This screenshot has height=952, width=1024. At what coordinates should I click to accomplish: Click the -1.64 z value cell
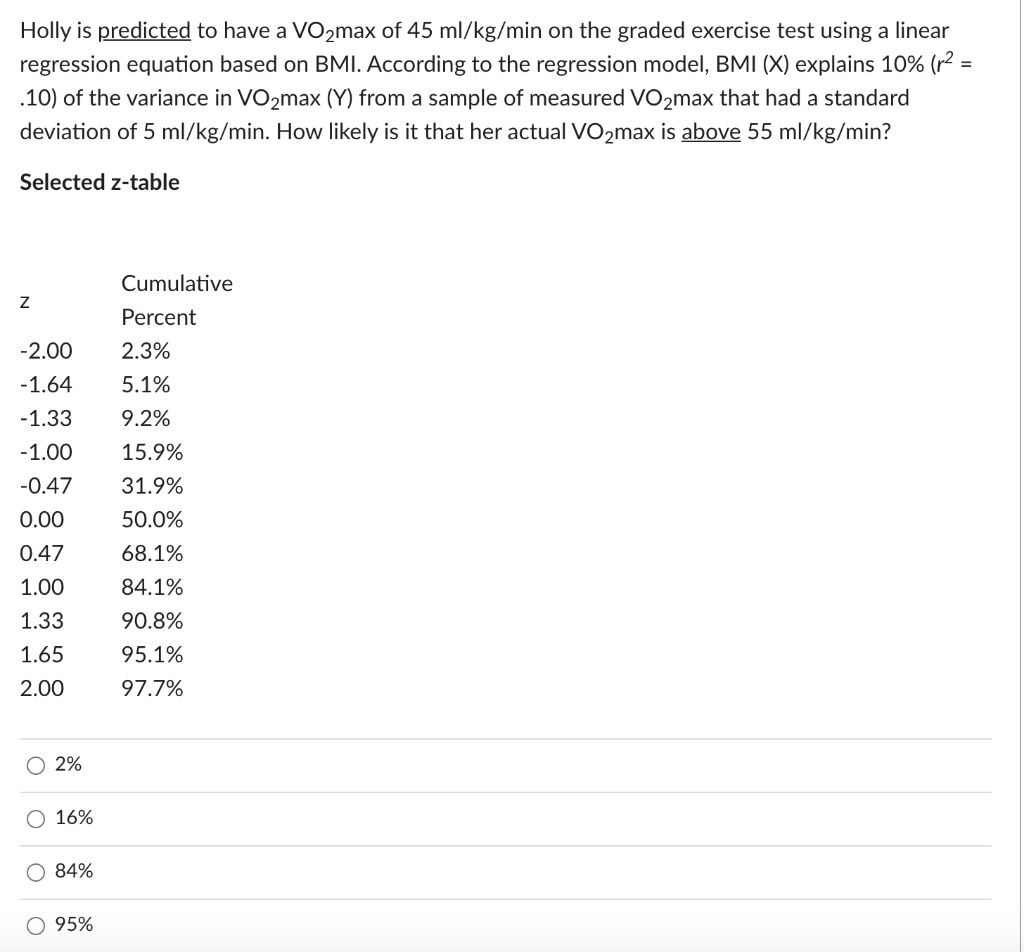[46, 385]
